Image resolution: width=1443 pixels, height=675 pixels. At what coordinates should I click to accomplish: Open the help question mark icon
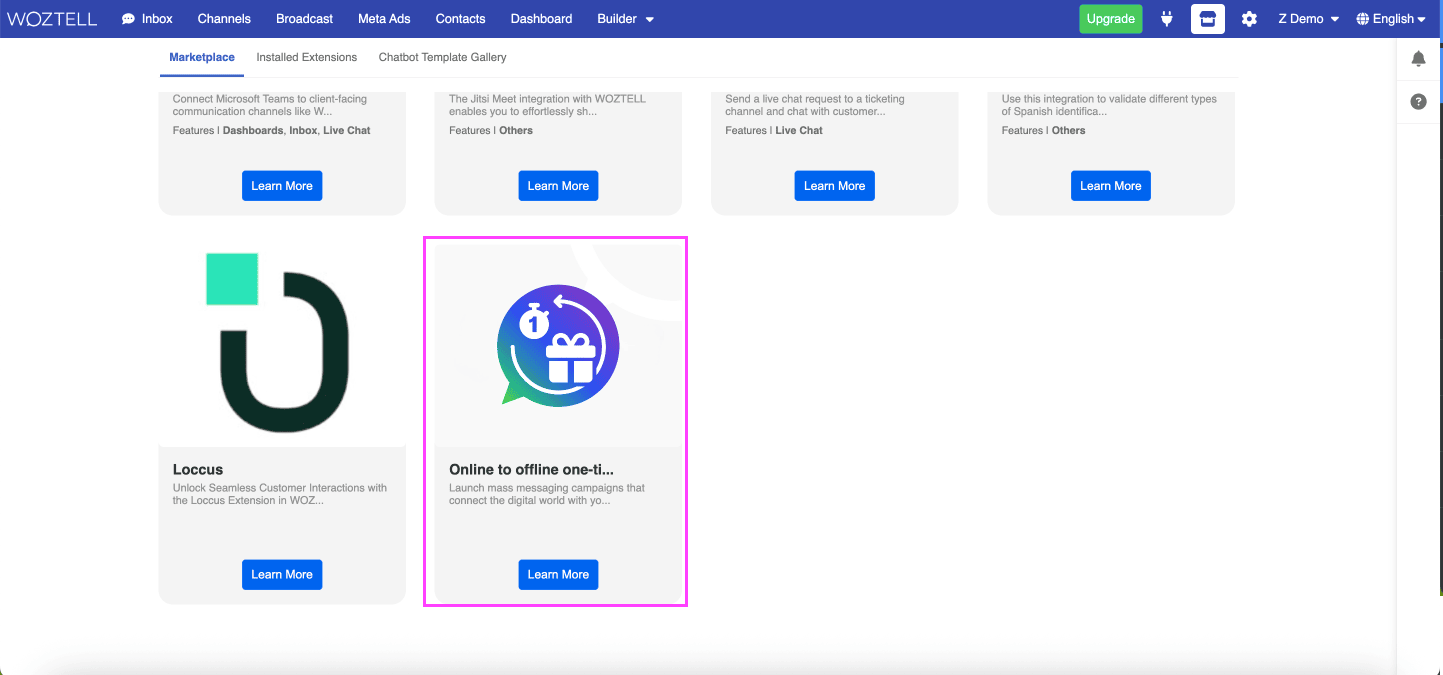coord(1418,102)
